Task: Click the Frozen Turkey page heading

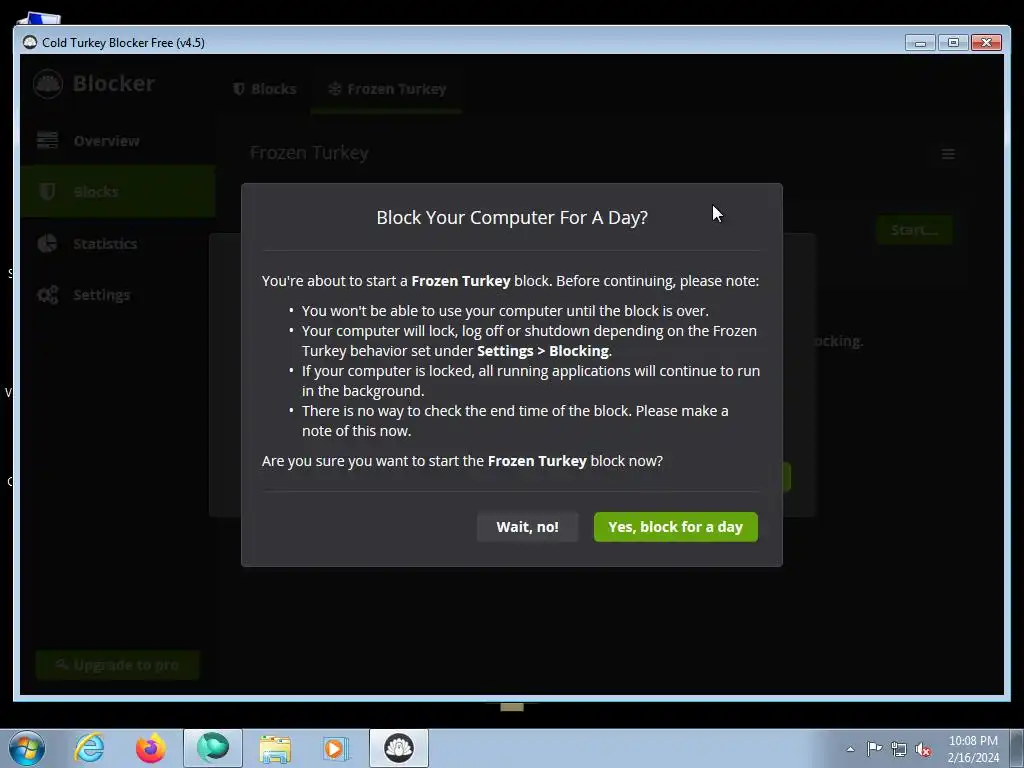Action: pos(309,153)
